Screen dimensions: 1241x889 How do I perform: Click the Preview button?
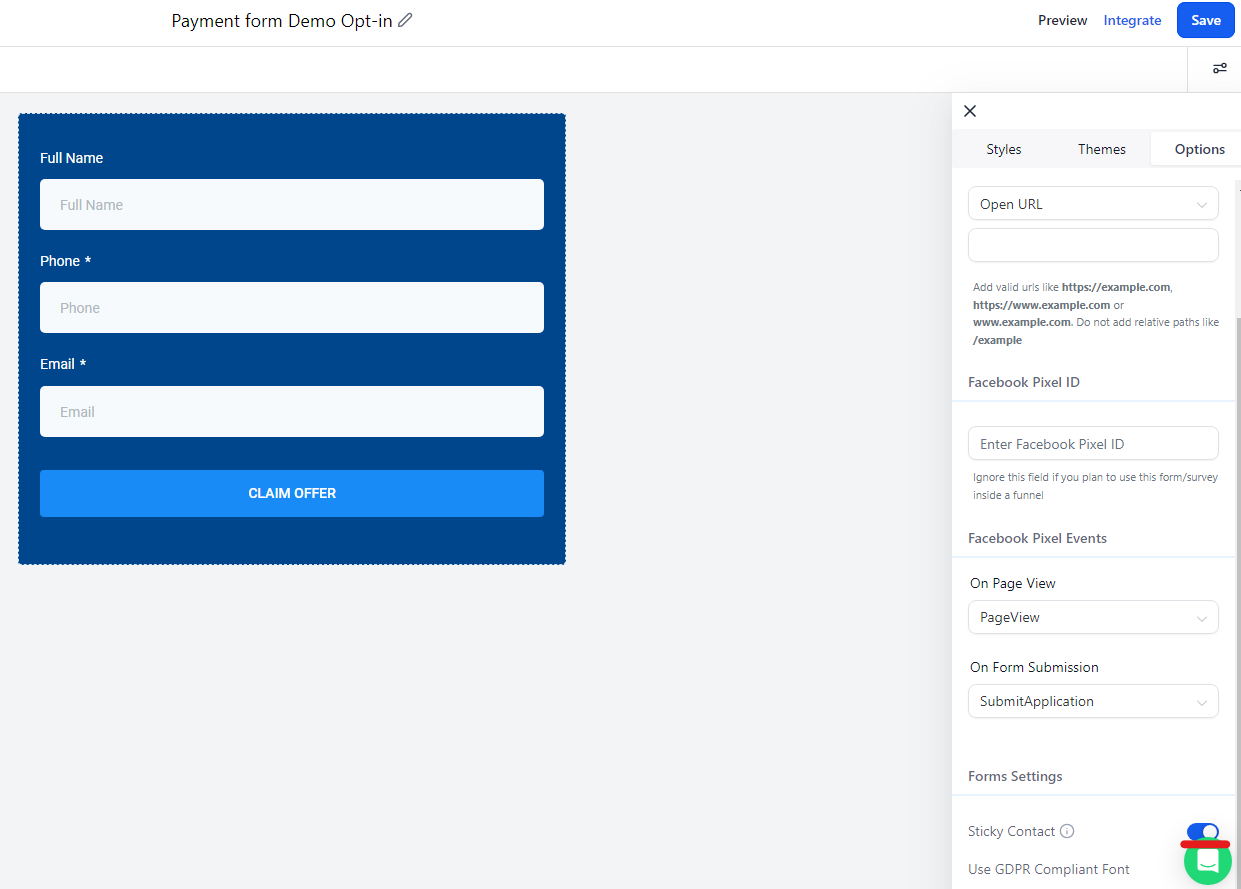tap(1062, 20)
